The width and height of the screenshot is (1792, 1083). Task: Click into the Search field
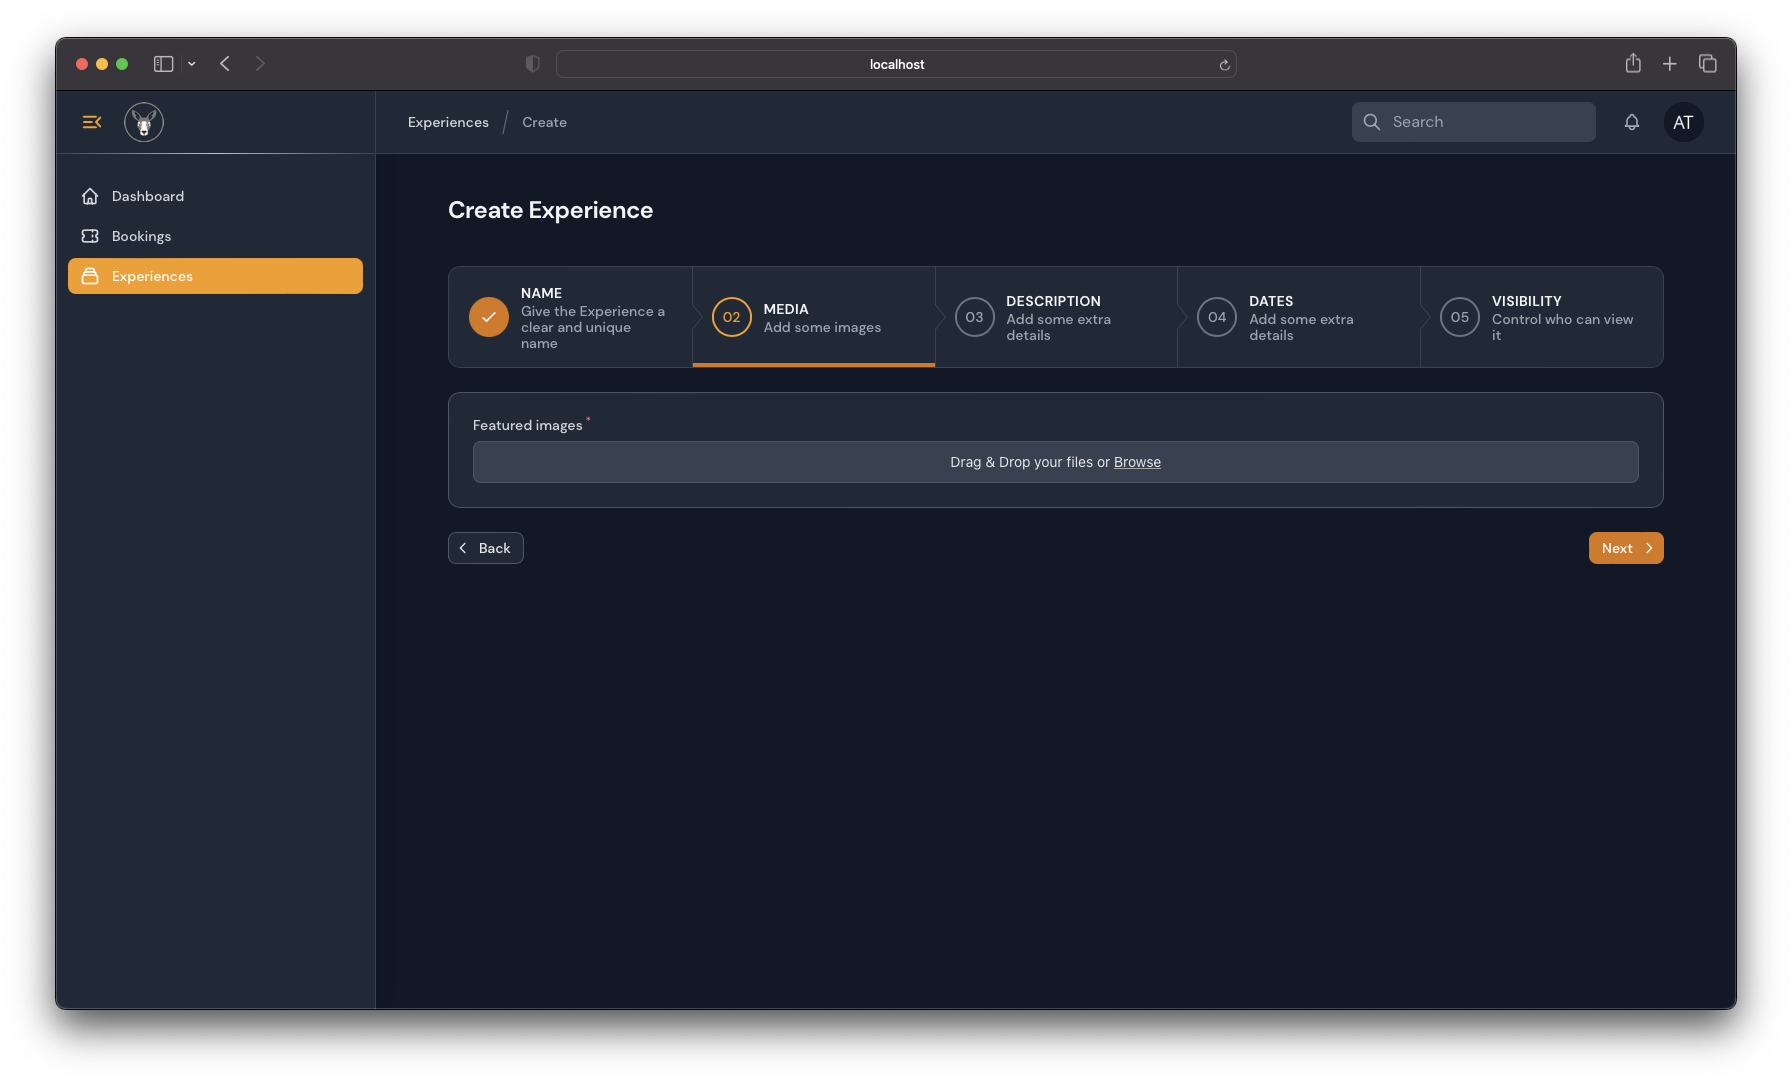pyautogui.click(x=1473, y=122)
